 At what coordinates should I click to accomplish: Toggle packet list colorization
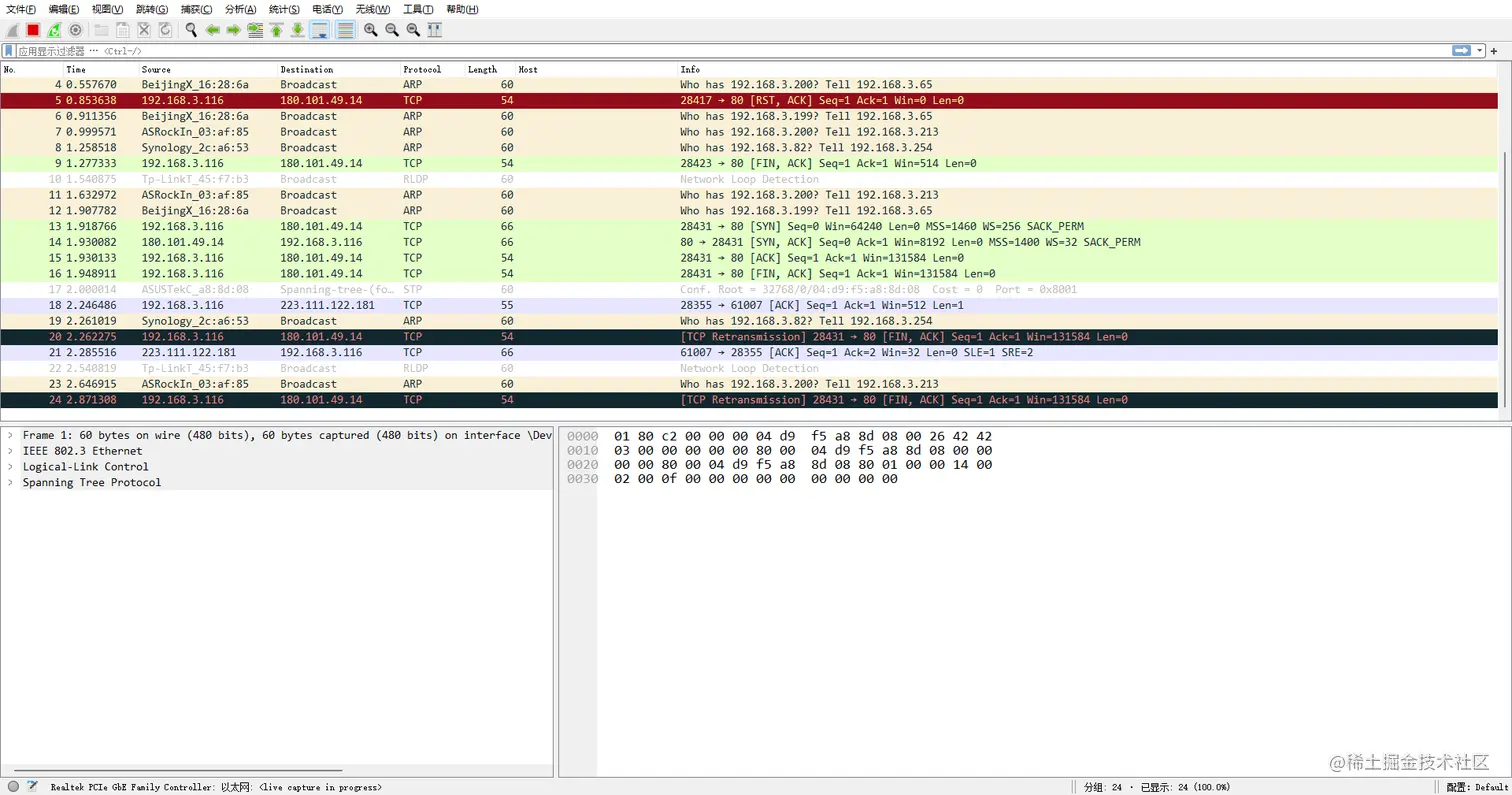point(345,30)
